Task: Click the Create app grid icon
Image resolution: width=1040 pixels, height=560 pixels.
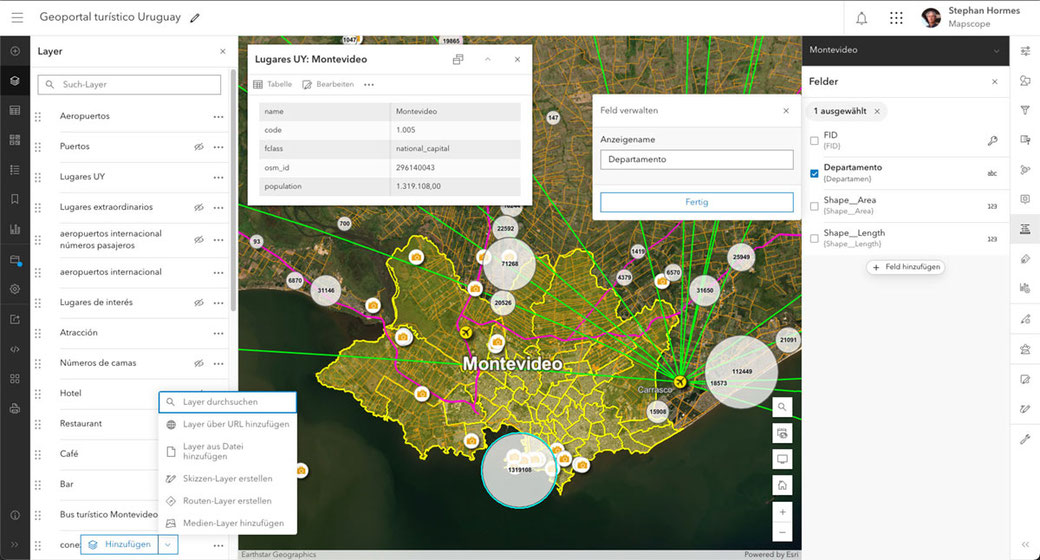Action: 15,379
